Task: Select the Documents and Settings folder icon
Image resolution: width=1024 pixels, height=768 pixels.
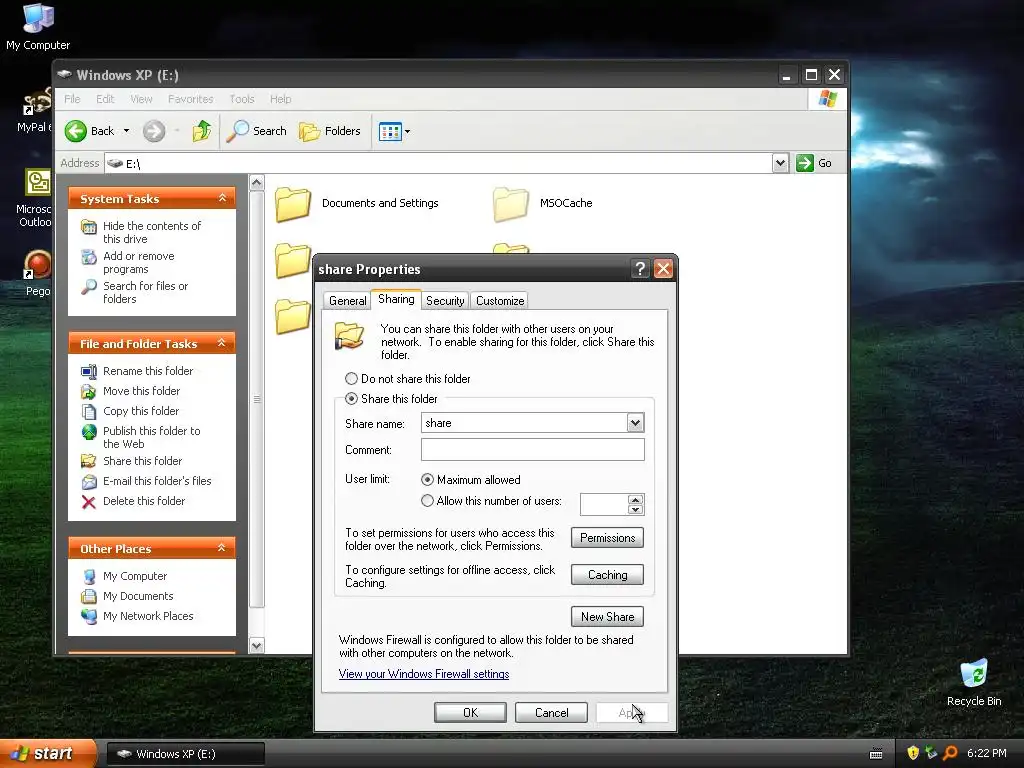Action: pyautogui.click(x=293, y=204)
